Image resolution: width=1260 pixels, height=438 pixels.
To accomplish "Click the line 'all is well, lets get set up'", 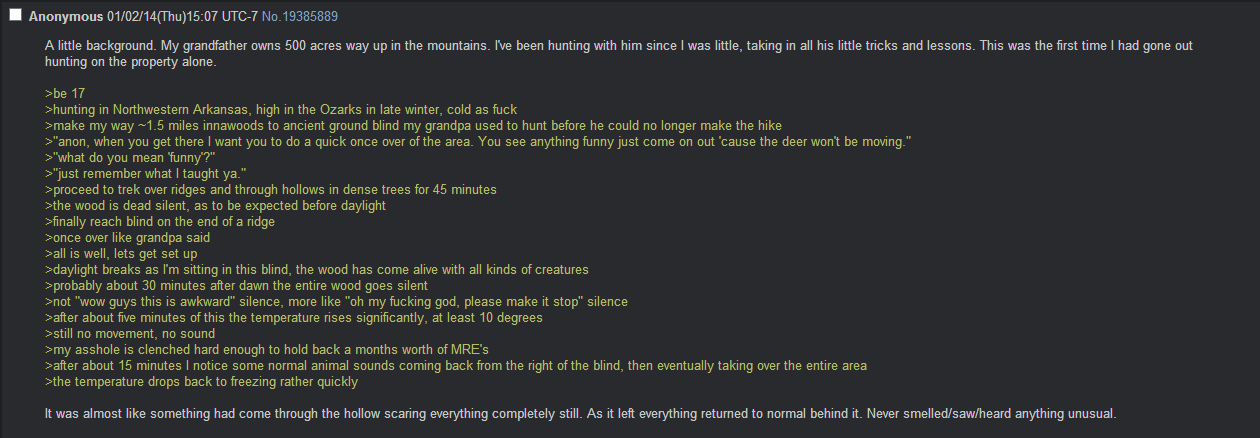I will (121, 253).
